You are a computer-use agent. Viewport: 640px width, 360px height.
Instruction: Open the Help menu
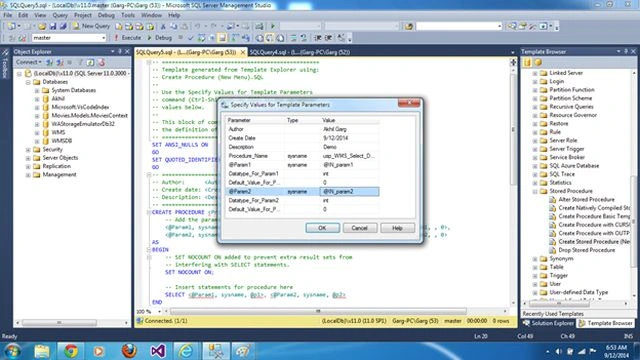click(x=174, y=15)
